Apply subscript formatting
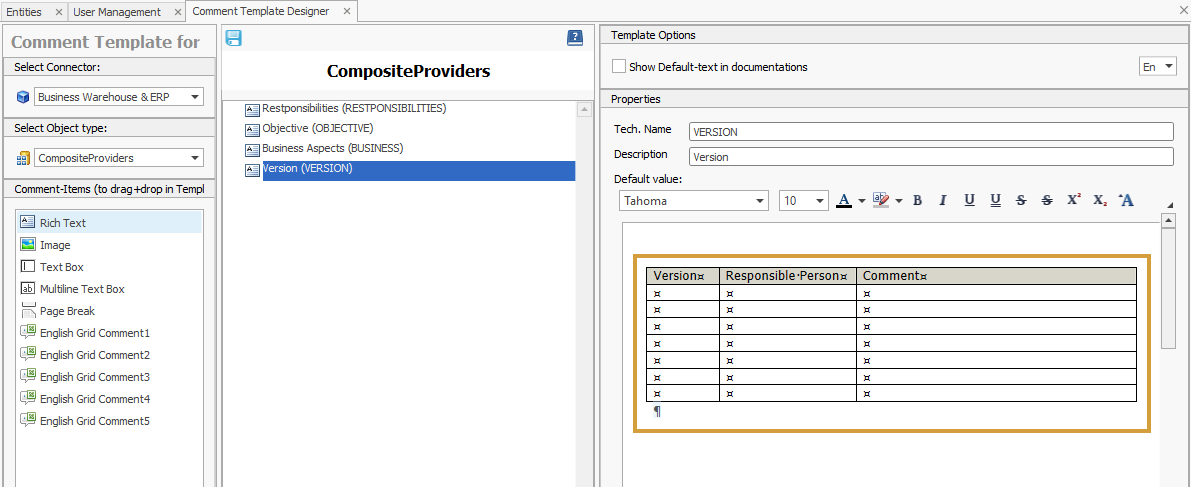Viewport: 1191px width, 487px height. point(1099,200)
